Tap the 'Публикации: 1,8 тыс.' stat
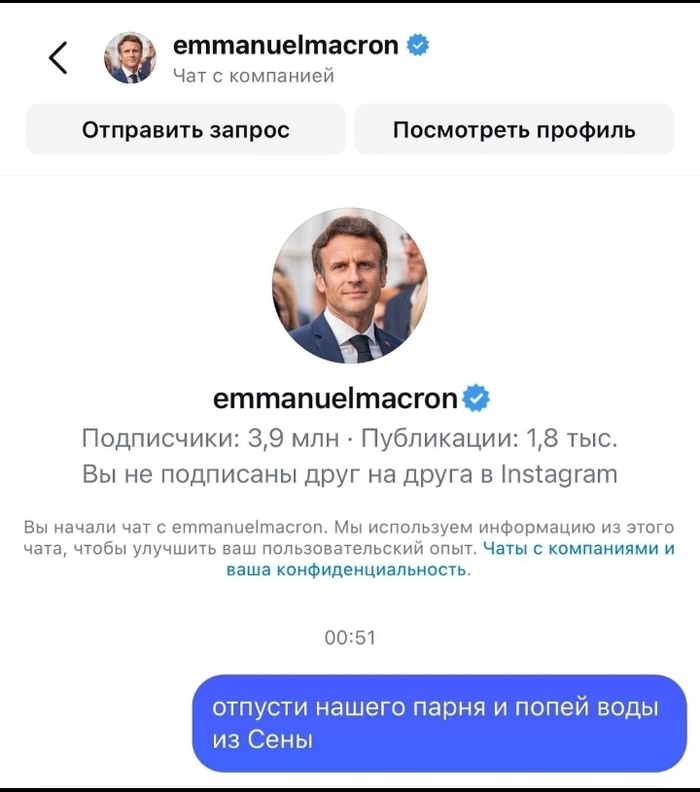Viewport: 700px width, 792px height. click(x=489, y=438)
